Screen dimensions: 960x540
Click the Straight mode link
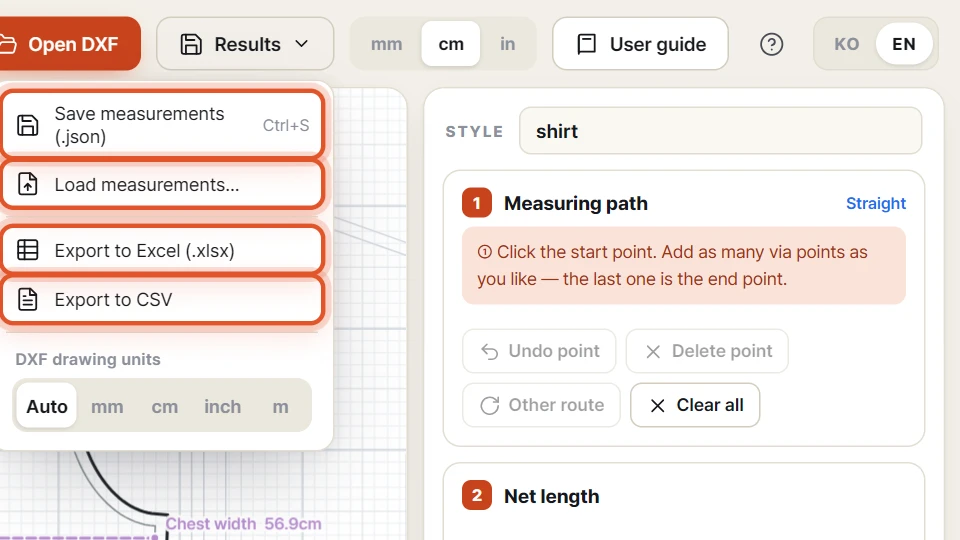pyautogui.click(x=876, y=203)
